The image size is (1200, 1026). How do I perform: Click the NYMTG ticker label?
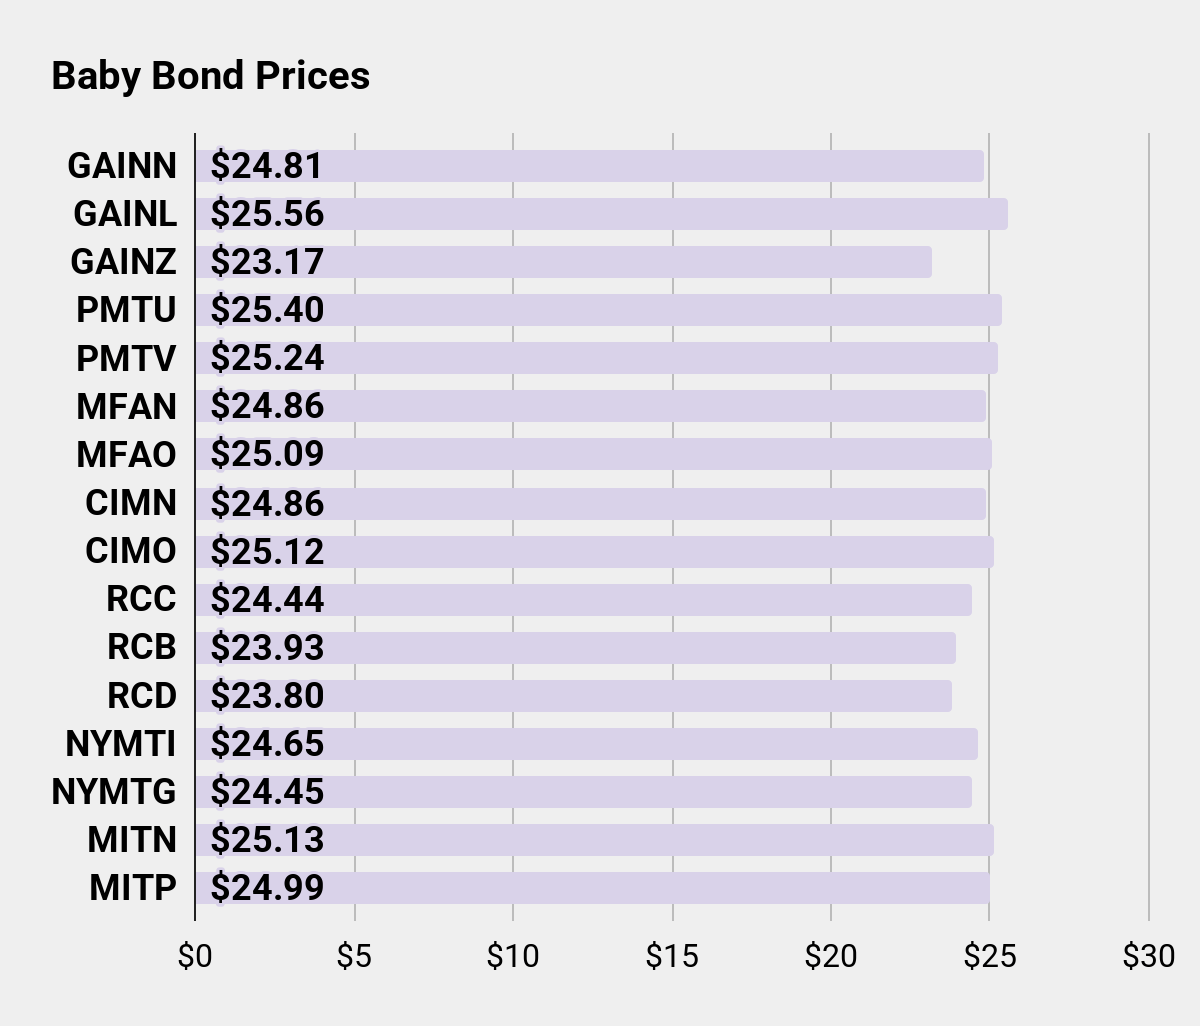(114, 792)
